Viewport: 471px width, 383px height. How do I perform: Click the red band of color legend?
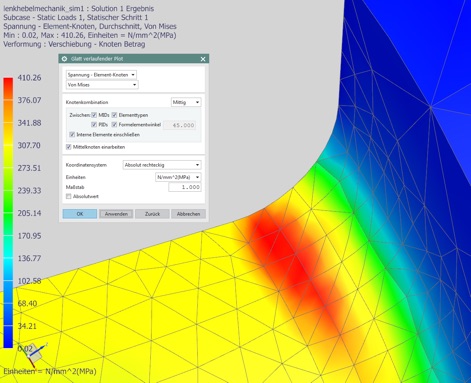[x=8, y=87]
